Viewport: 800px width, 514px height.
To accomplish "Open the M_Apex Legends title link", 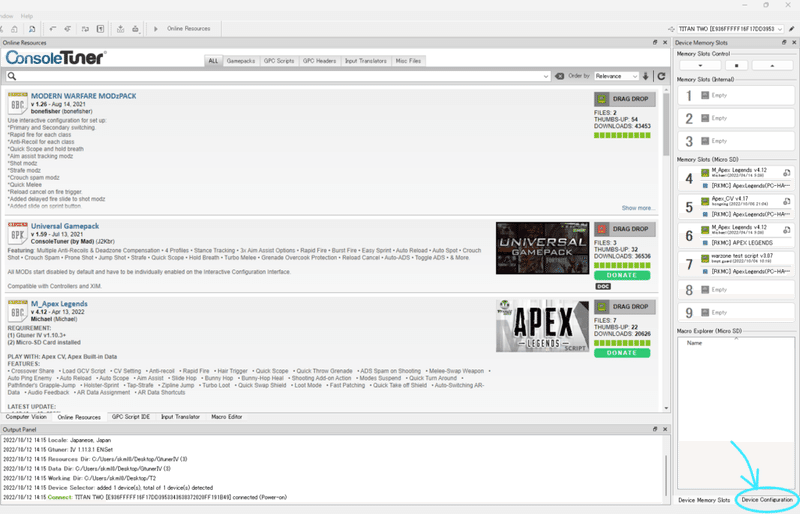I will tap(59, 304).
